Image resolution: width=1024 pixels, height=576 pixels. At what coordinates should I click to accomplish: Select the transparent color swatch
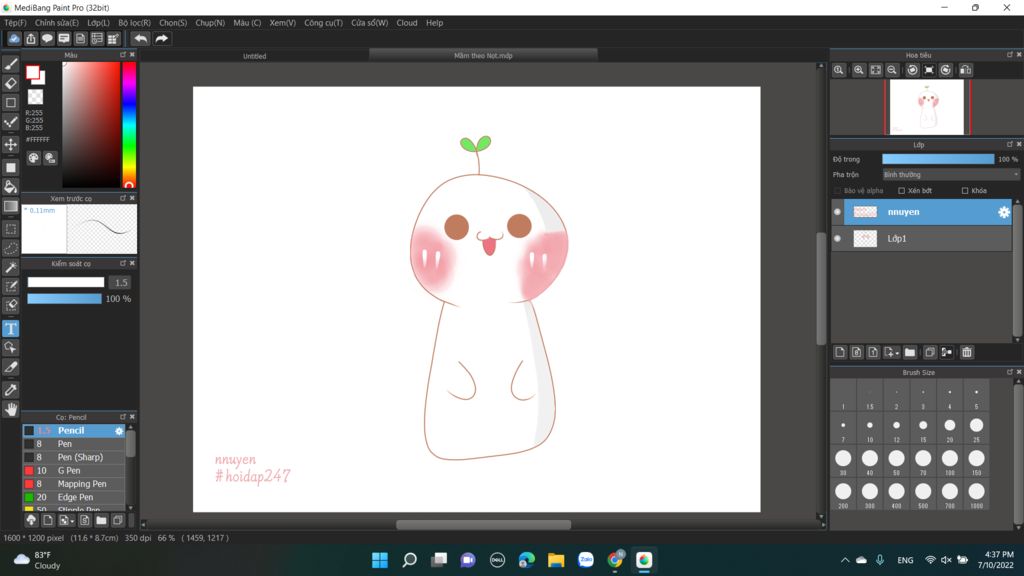pos(35,97)
